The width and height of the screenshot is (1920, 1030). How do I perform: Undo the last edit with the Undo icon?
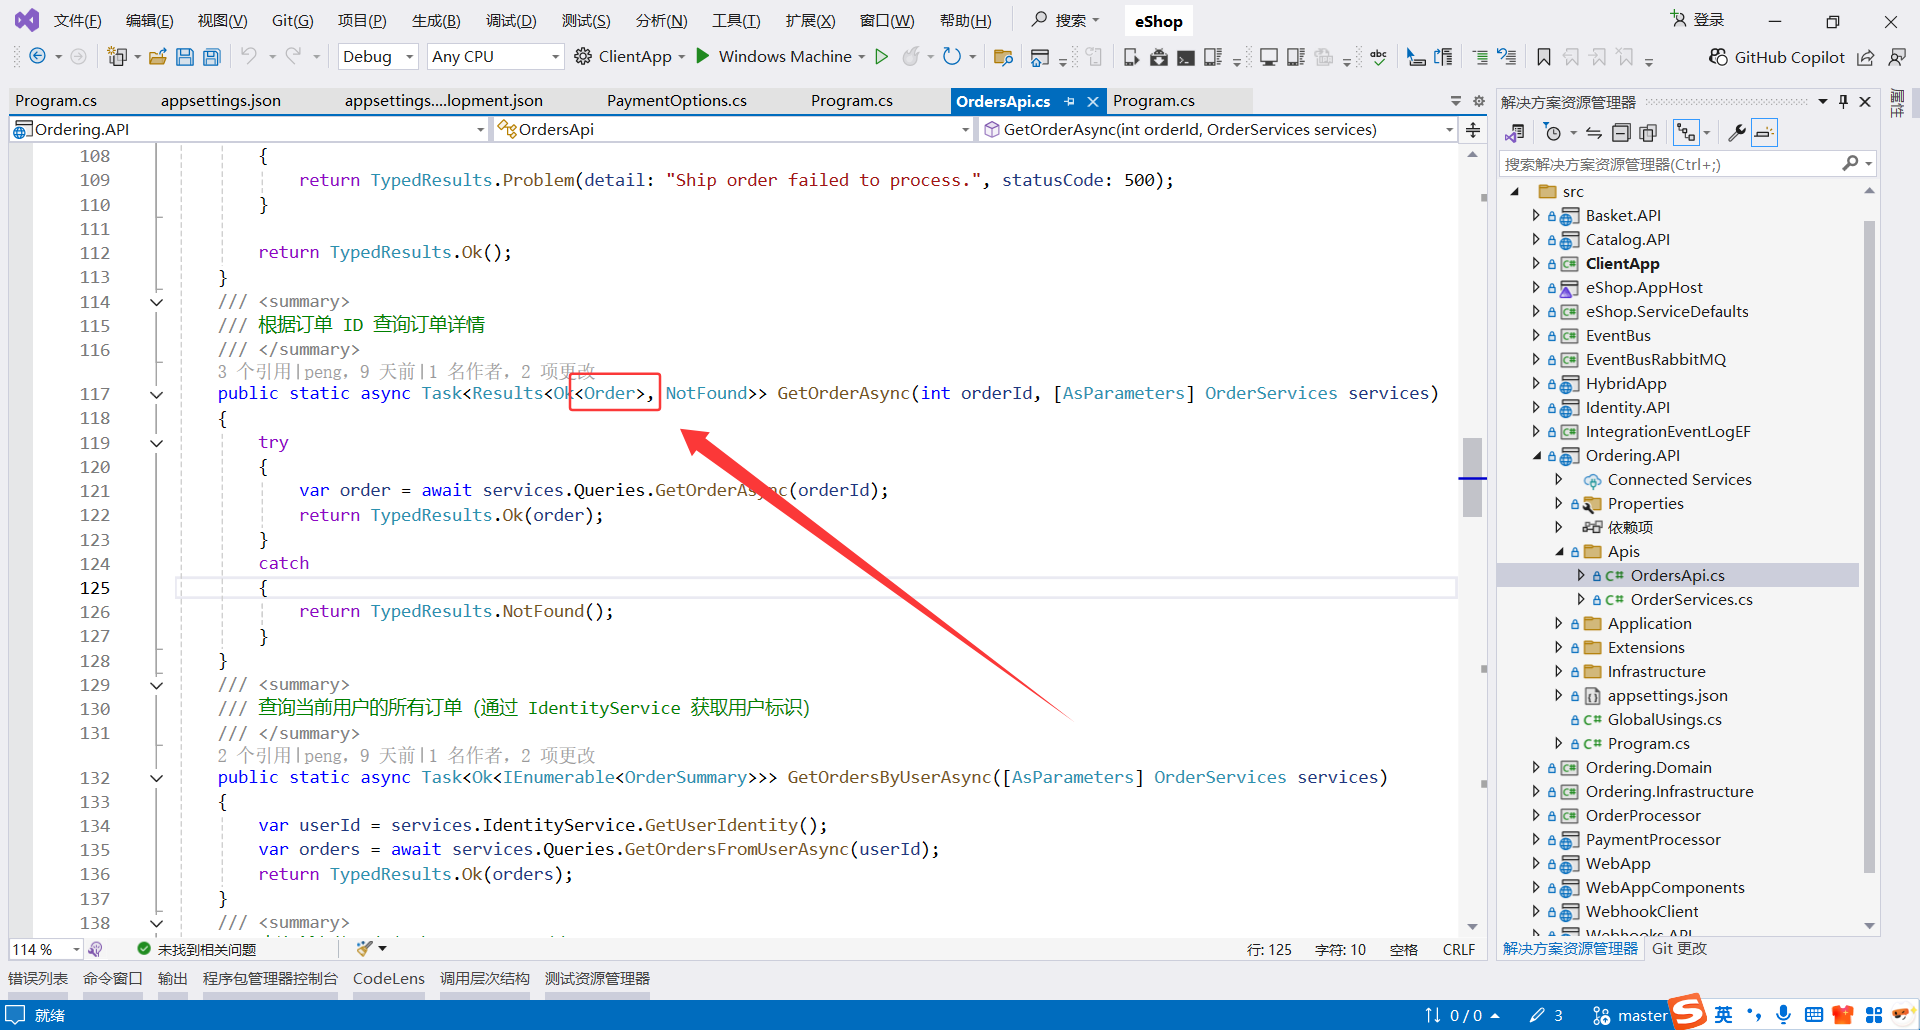tap(249, 57)
